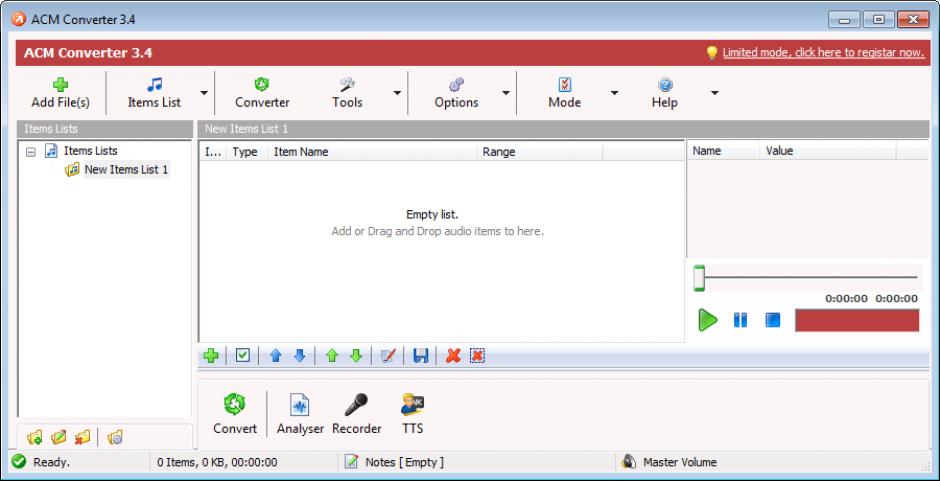Image resolution: width=940 pixels, height=481 pixels.
Task: Click the blue down arrow icon
Action: 300,356
